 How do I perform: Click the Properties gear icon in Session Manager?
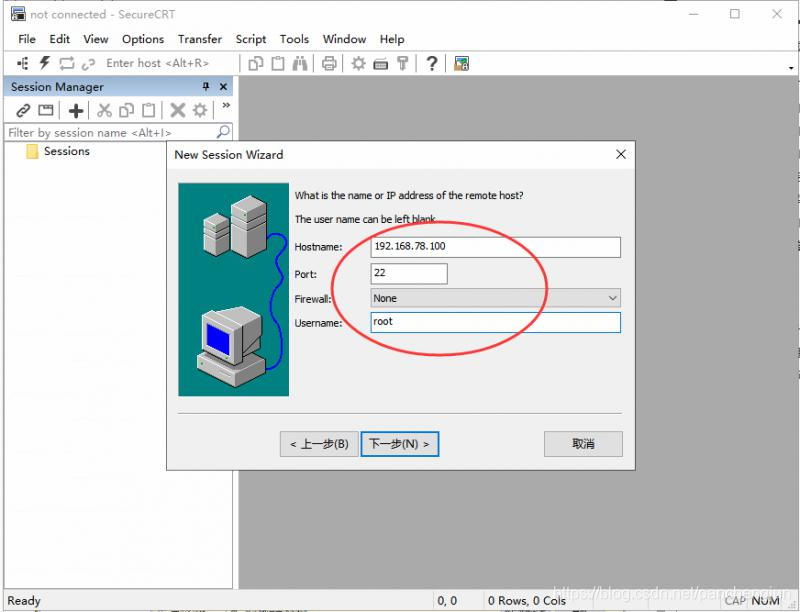[200, 110]
